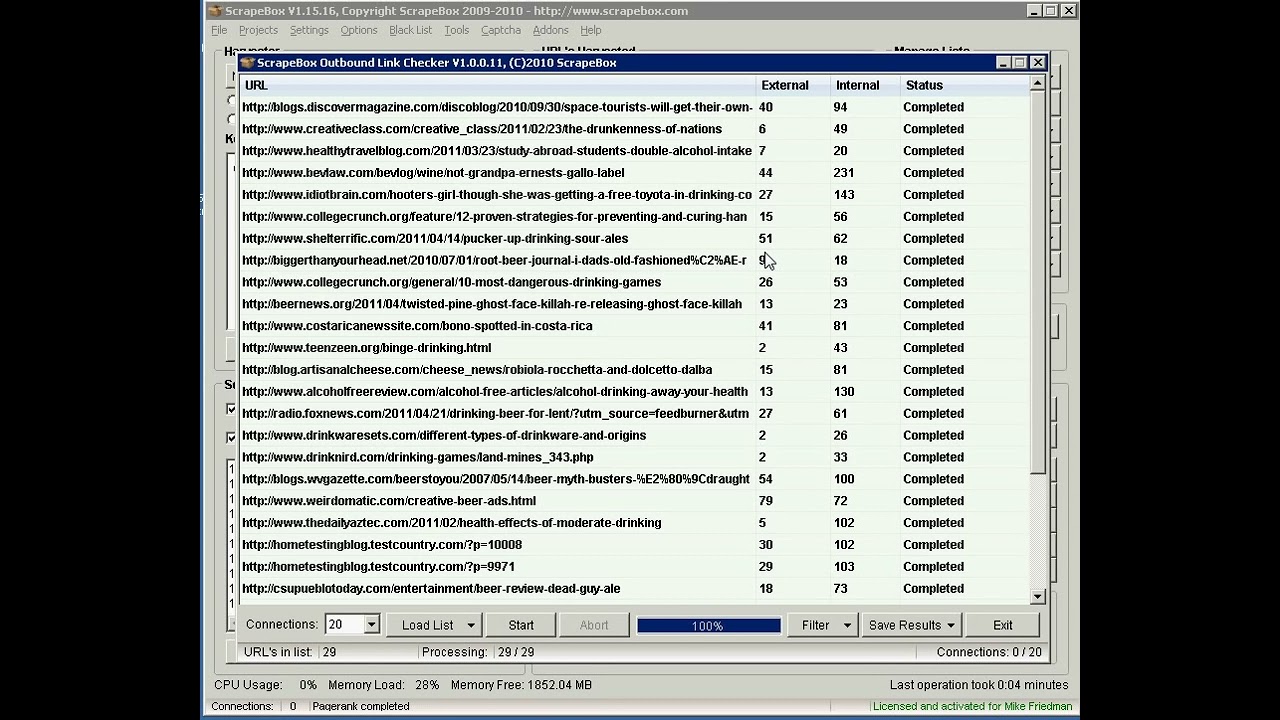Close the Outbound Link Checker window
Image resolution: width=1280 pixels, height=720 pixels.
coord(1038,63)
